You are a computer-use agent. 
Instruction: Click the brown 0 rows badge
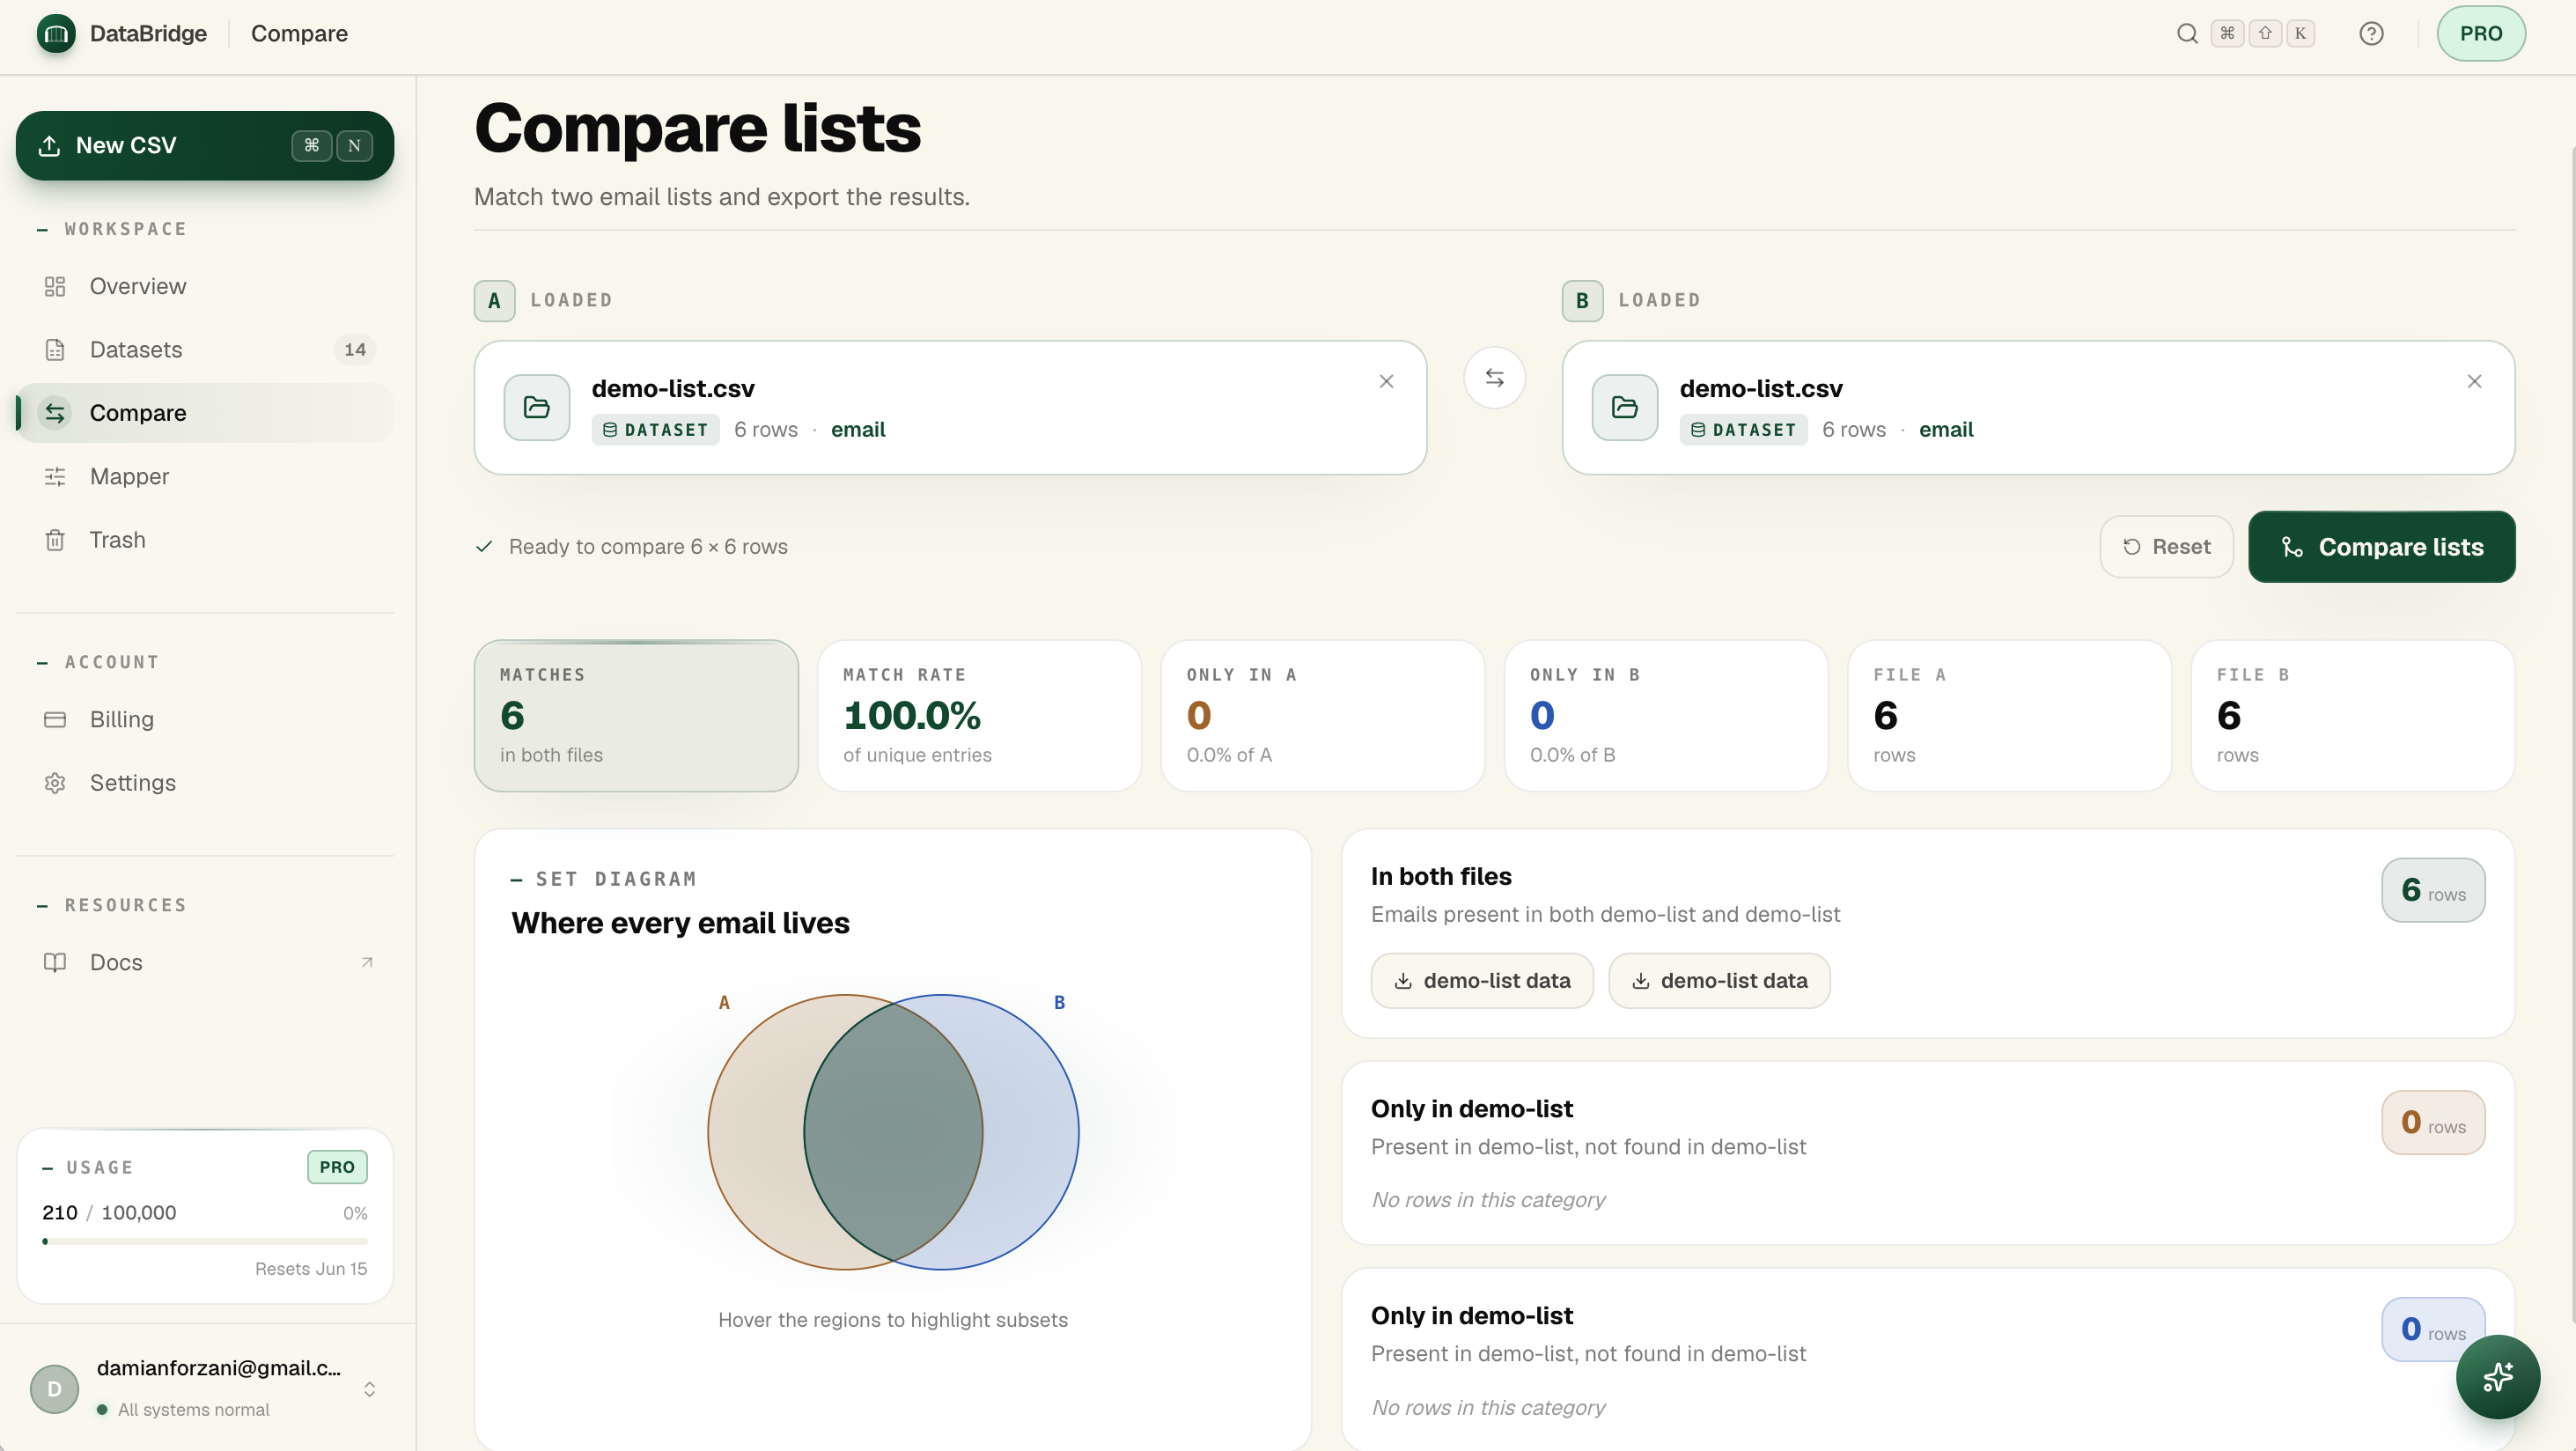(x=2433, y=1122)
